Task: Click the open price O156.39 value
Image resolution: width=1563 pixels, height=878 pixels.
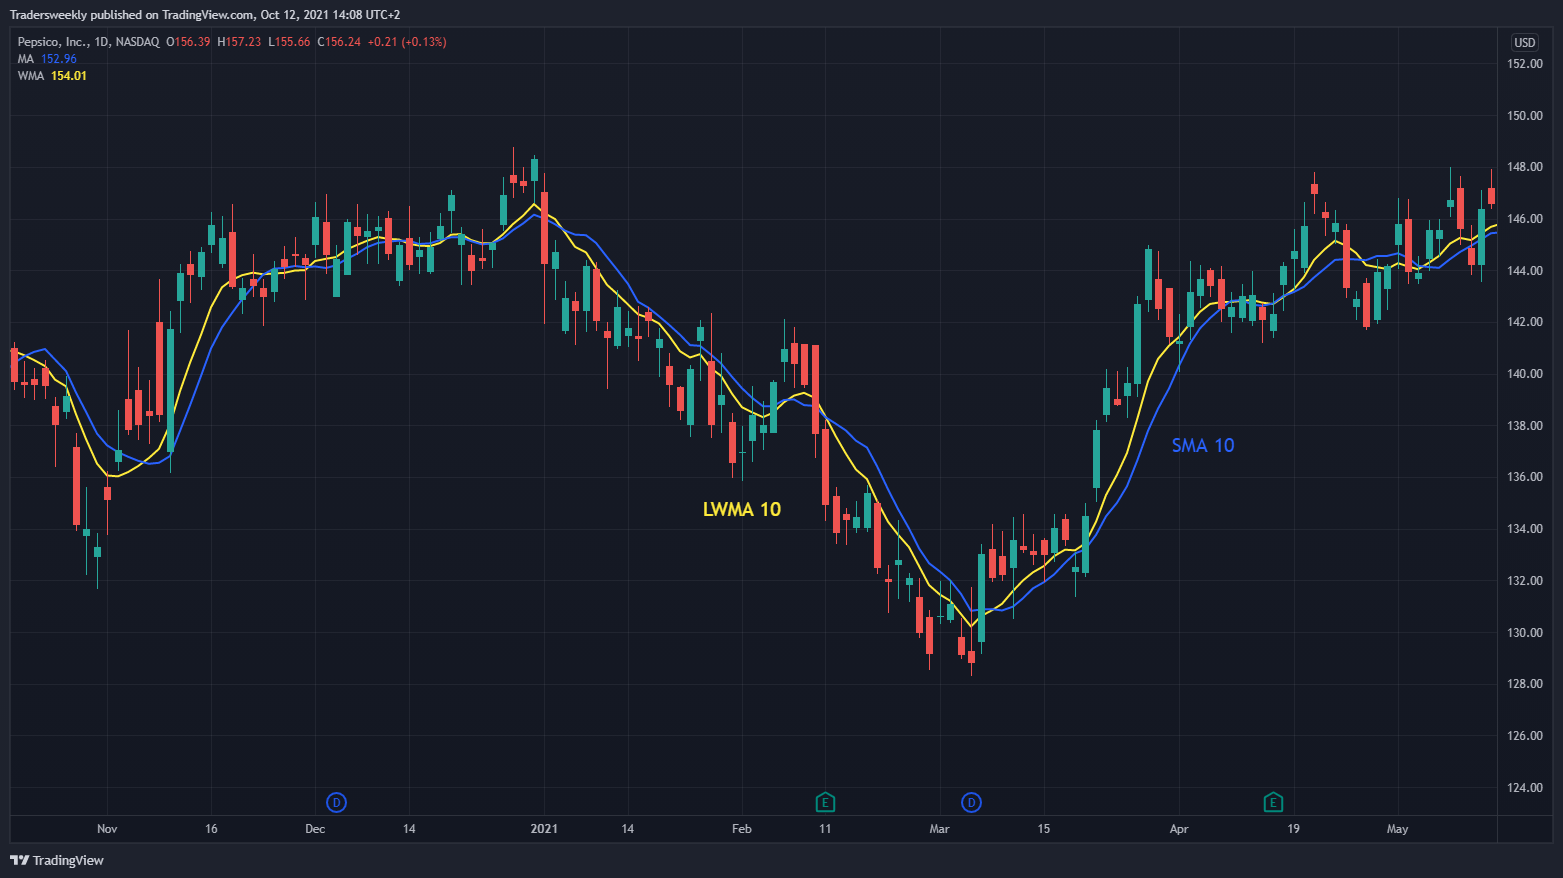Action: [x=188, y=42]
